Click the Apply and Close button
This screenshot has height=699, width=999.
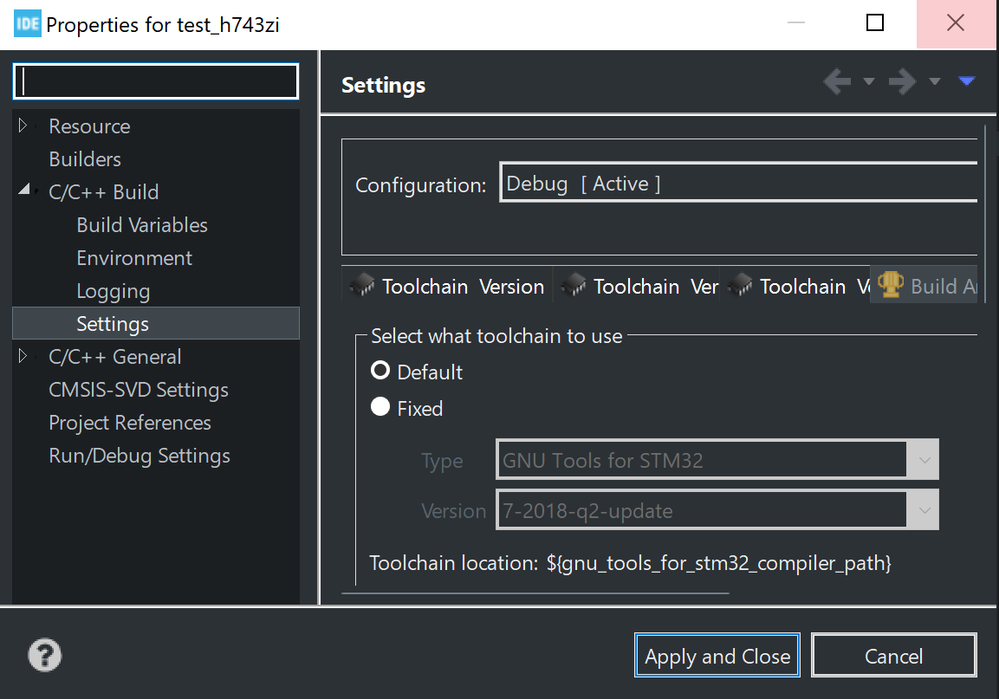click(717, 655)
